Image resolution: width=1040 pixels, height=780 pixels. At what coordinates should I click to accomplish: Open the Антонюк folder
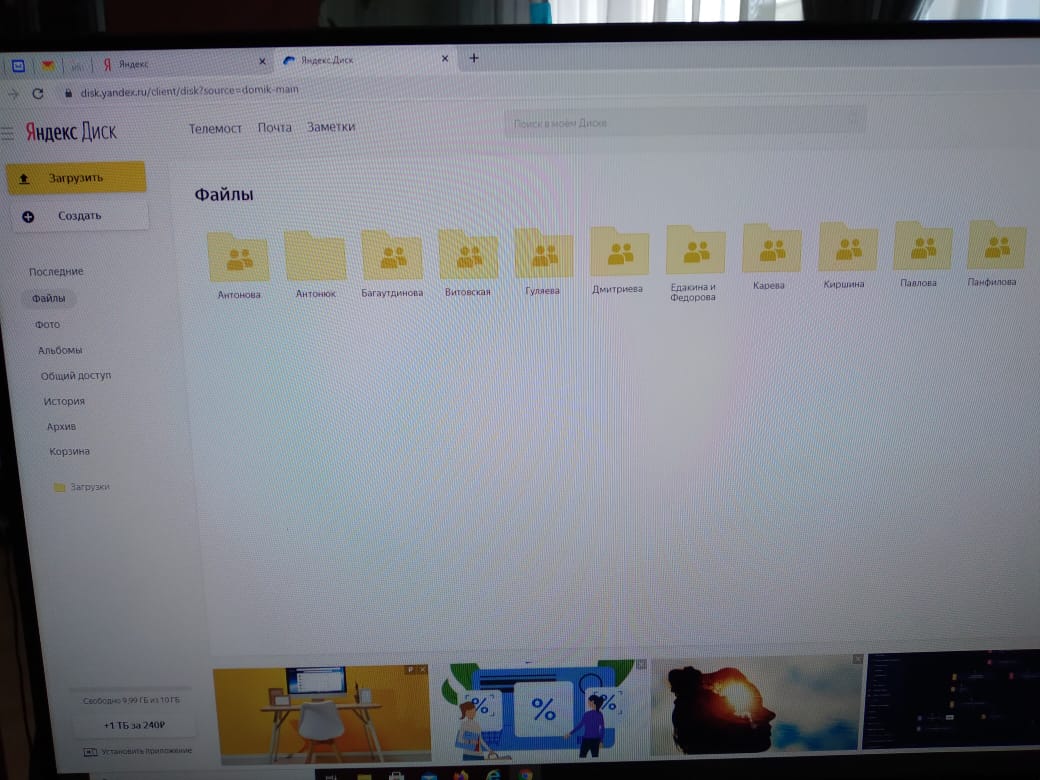(x=315, y=258)
